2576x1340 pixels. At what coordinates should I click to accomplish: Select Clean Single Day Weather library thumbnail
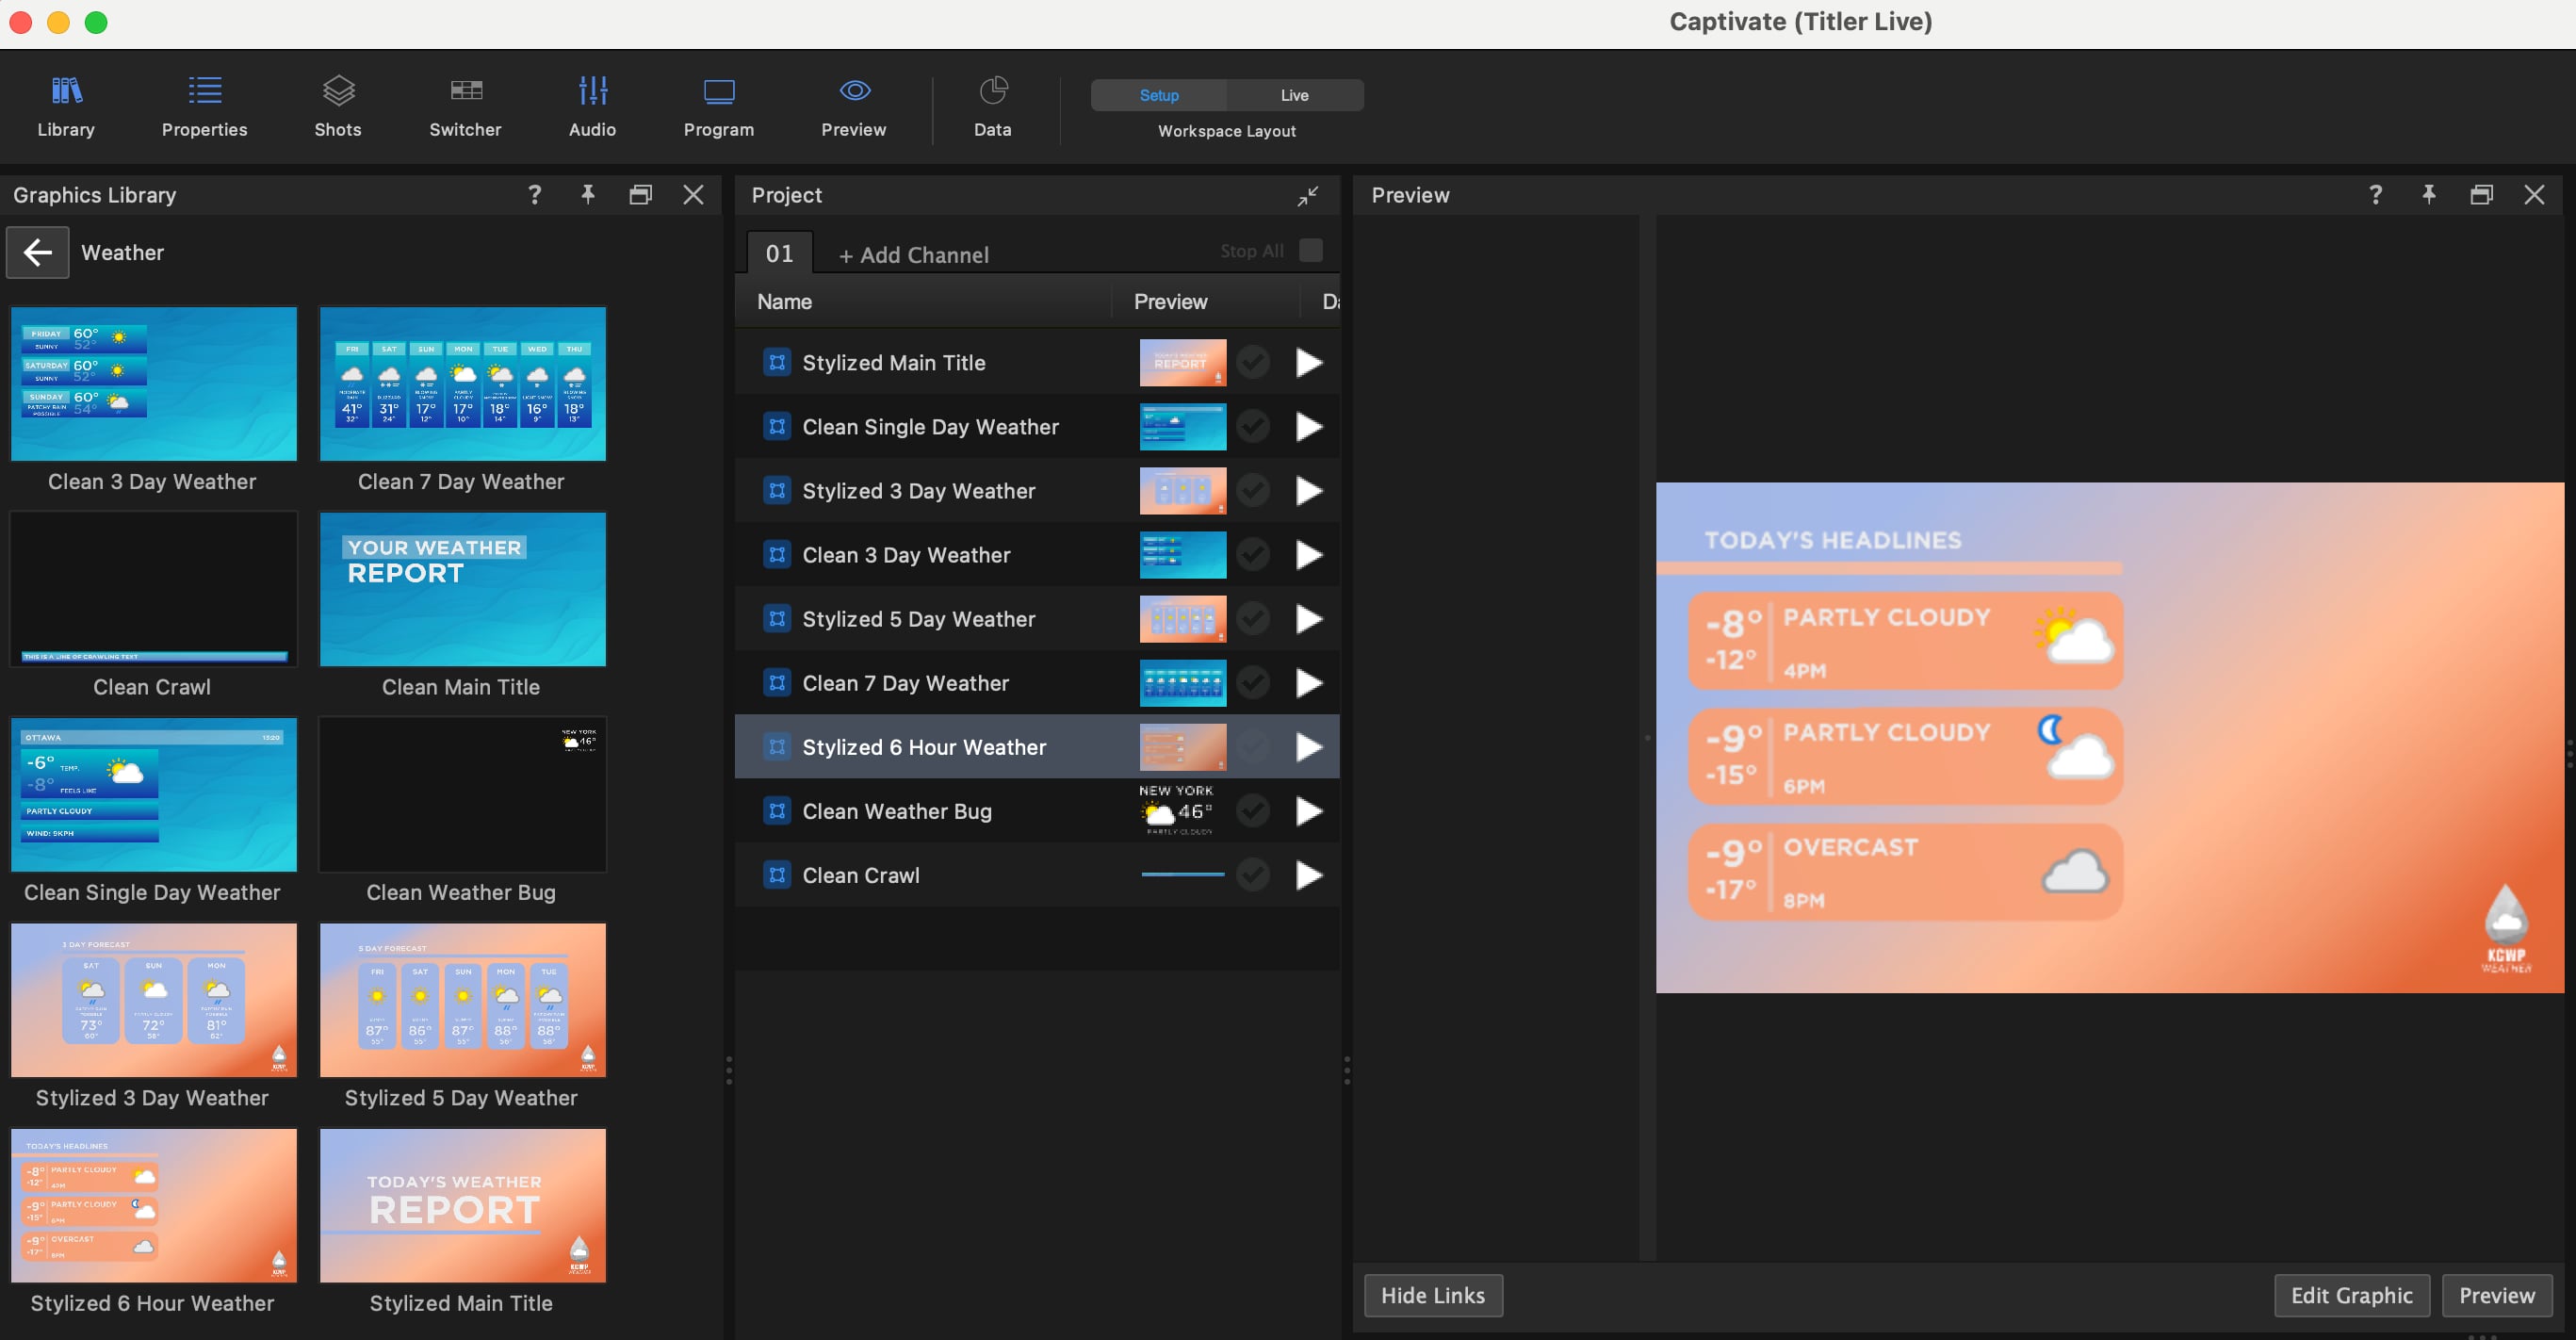pyautogui.click(x=154, y=795)
